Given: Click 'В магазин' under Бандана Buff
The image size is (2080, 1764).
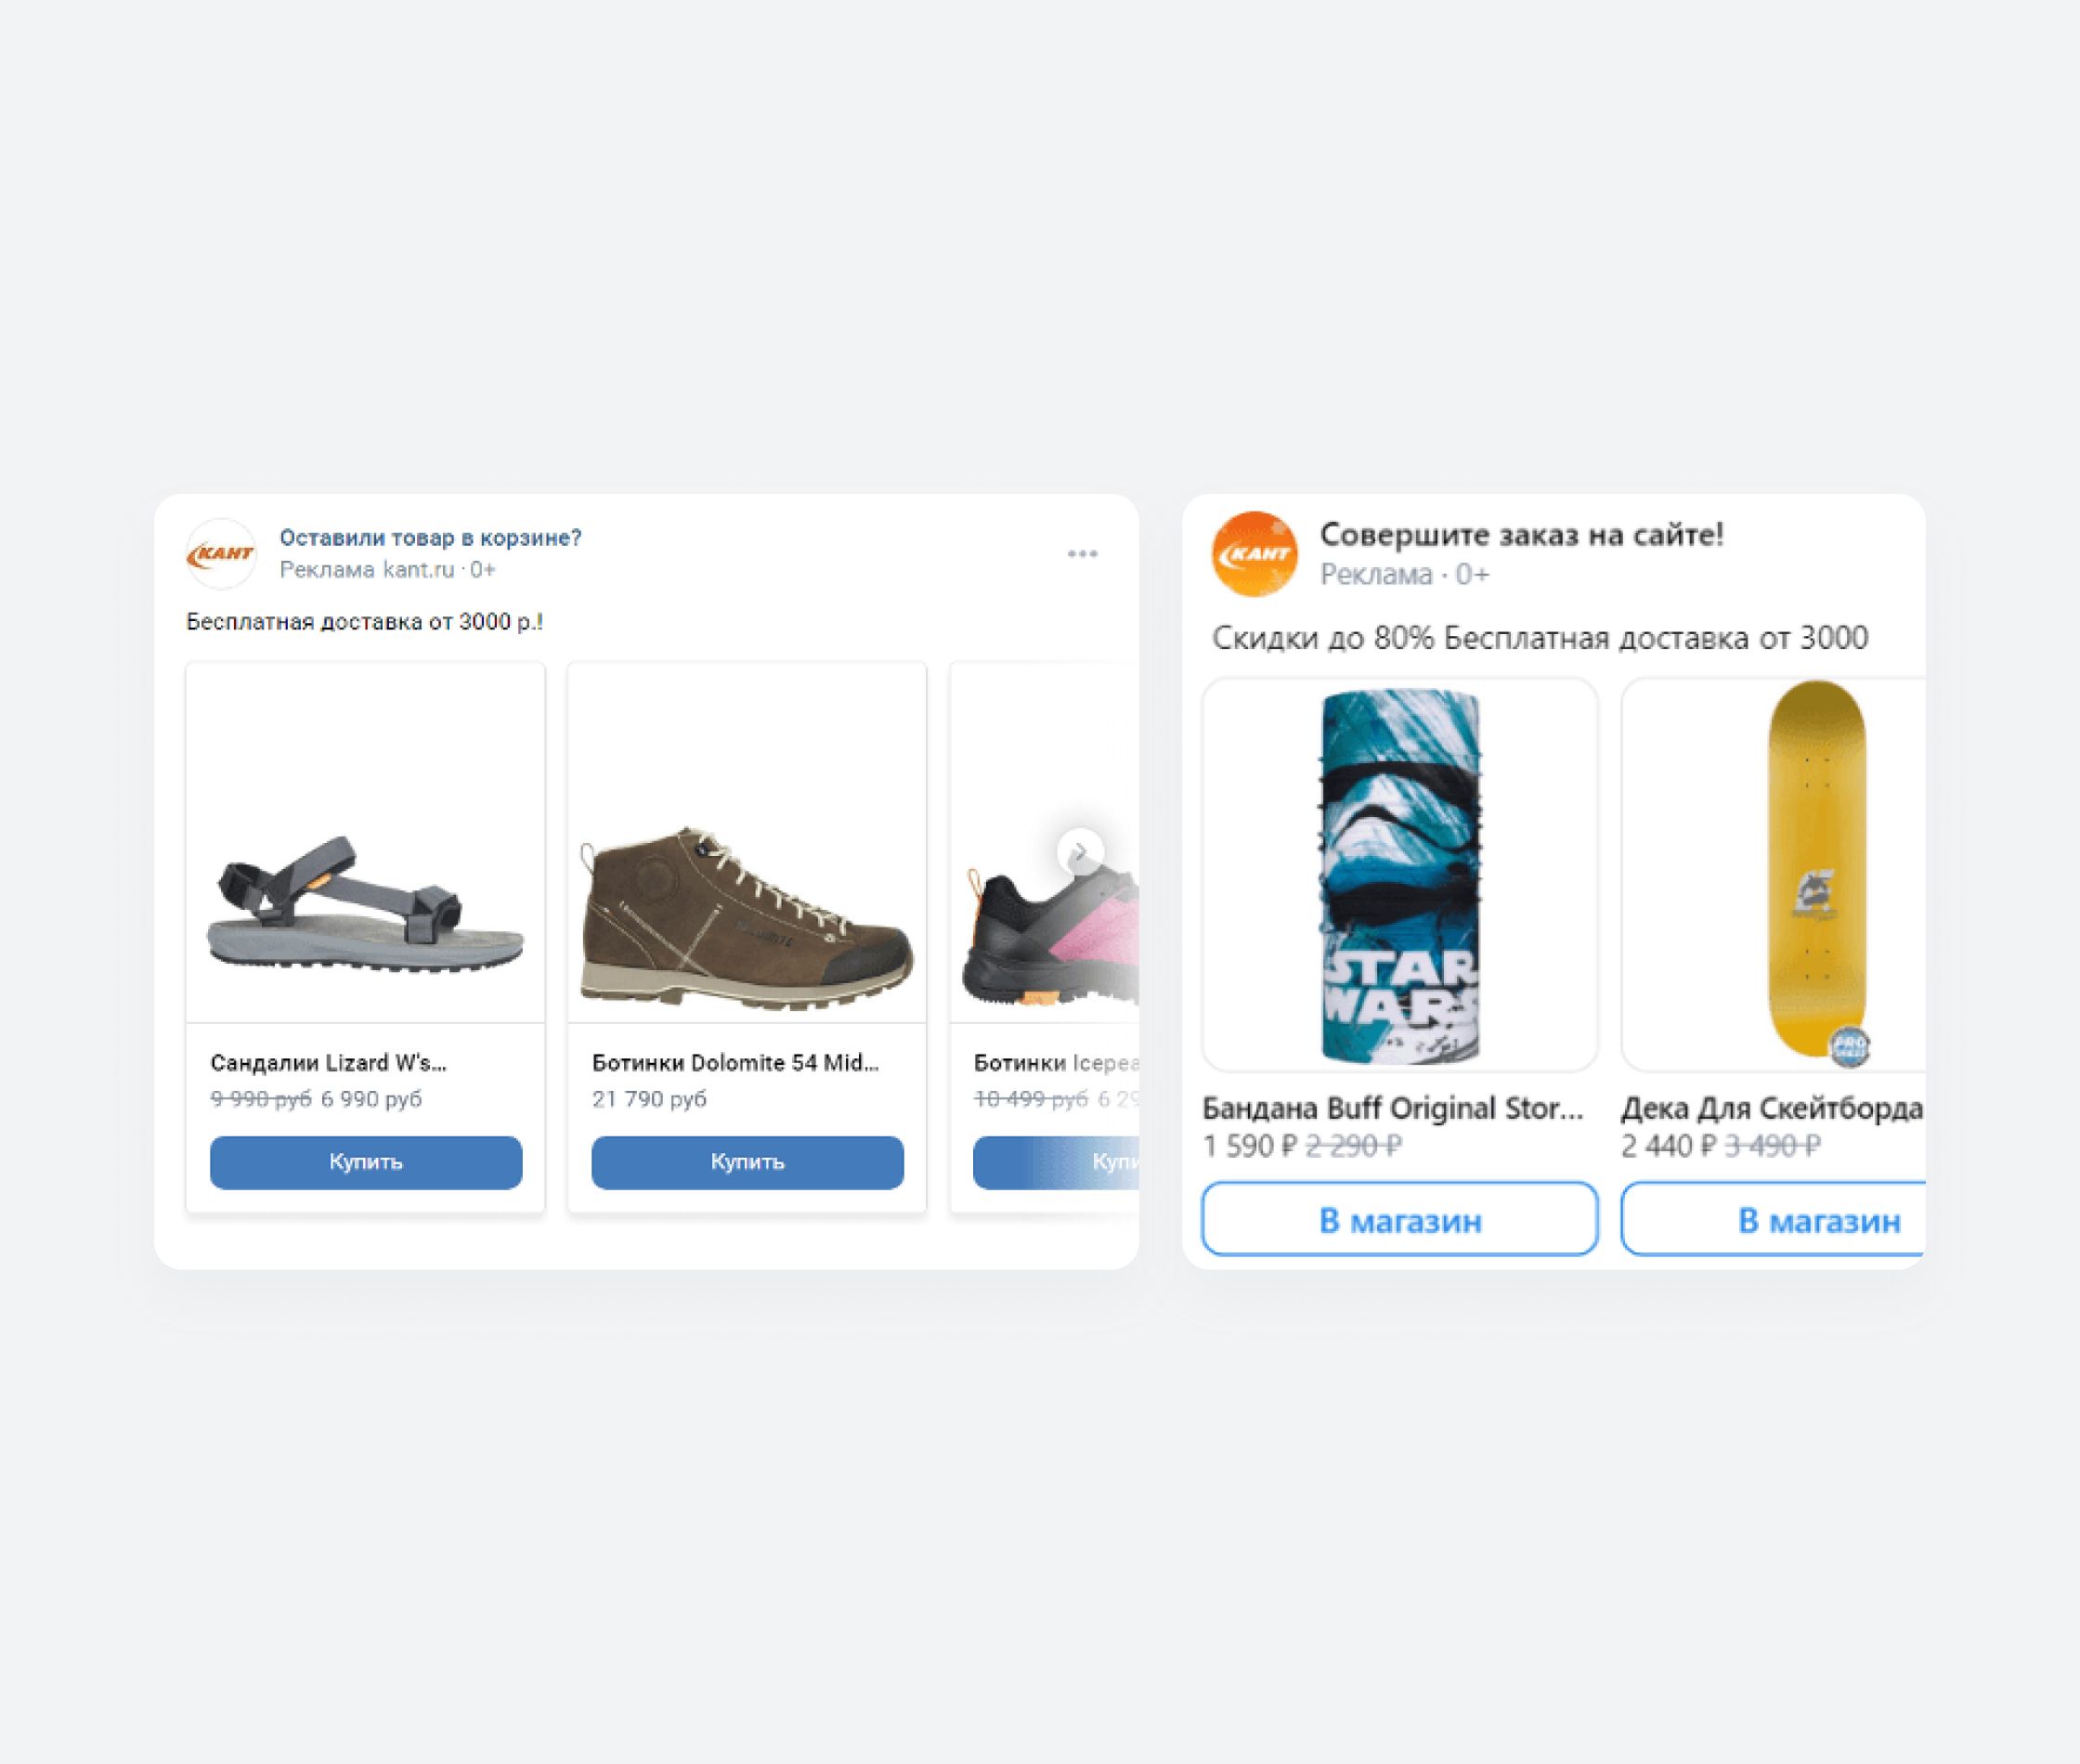Looking at the screenshot, I should coord(1400,1219).
